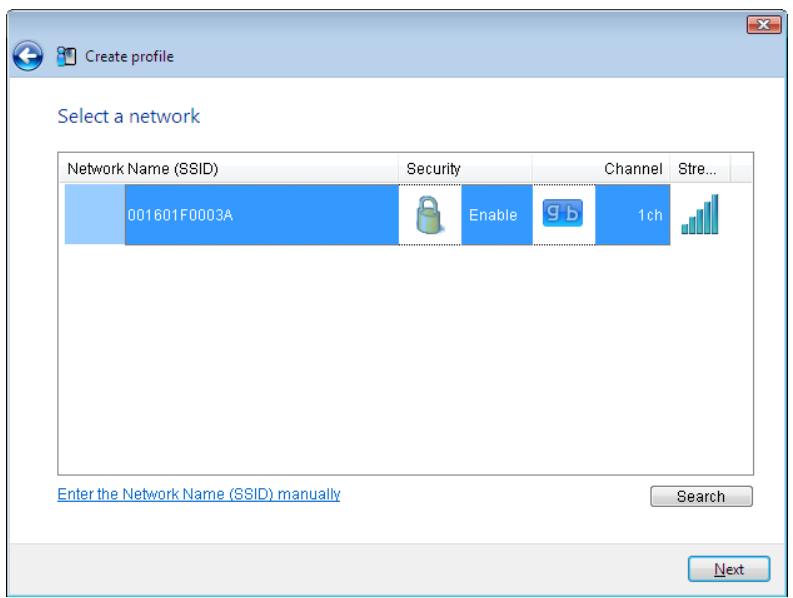Sort by Network Name (SSID) column header
The width and height of the screenshot is (793, 598).
click(228, 168)
